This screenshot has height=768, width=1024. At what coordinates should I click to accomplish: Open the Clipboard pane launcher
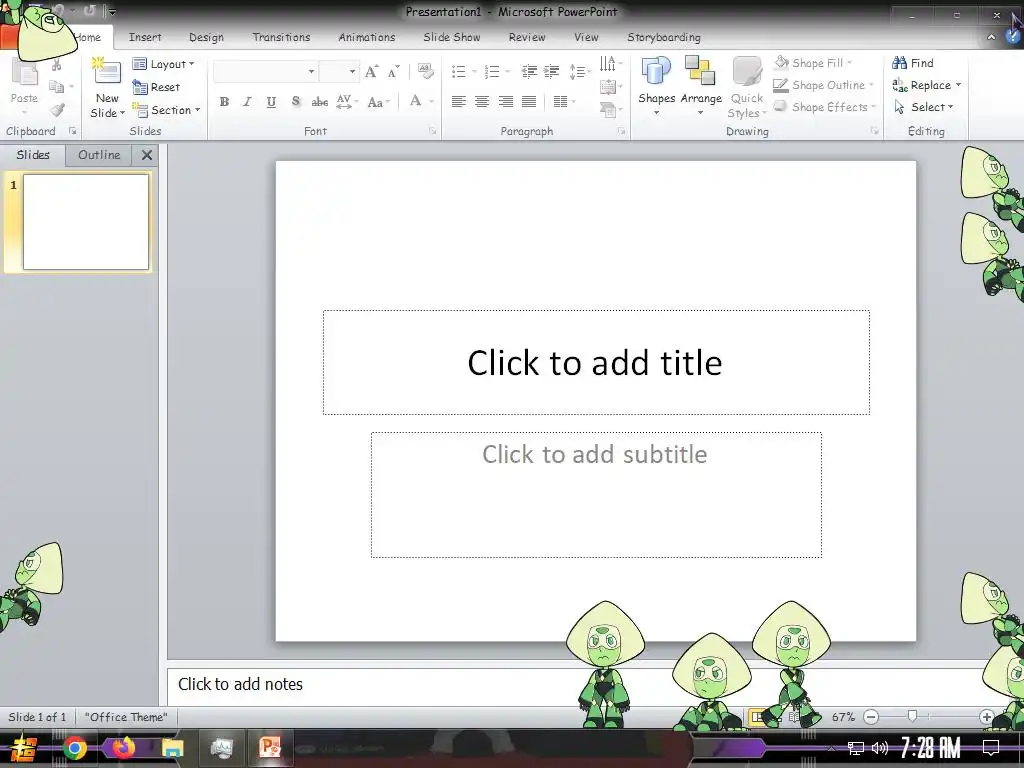72,131
